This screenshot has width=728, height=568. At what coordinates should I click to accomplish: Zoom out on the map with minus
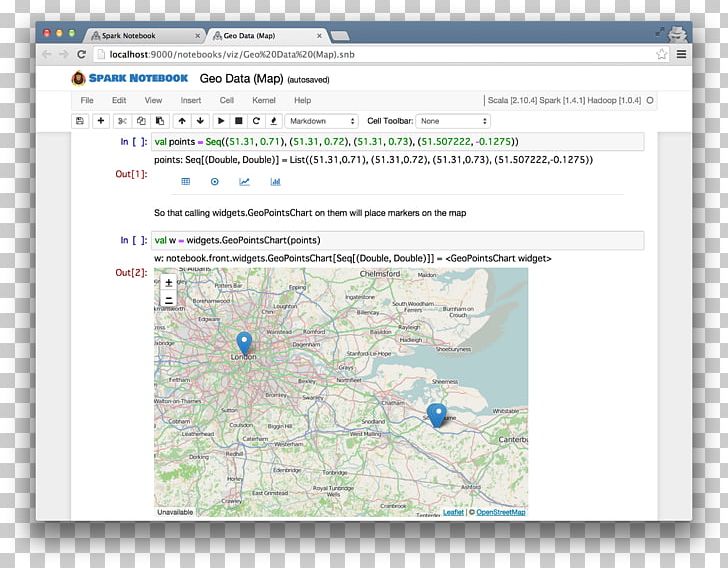(x=169, y=299)
